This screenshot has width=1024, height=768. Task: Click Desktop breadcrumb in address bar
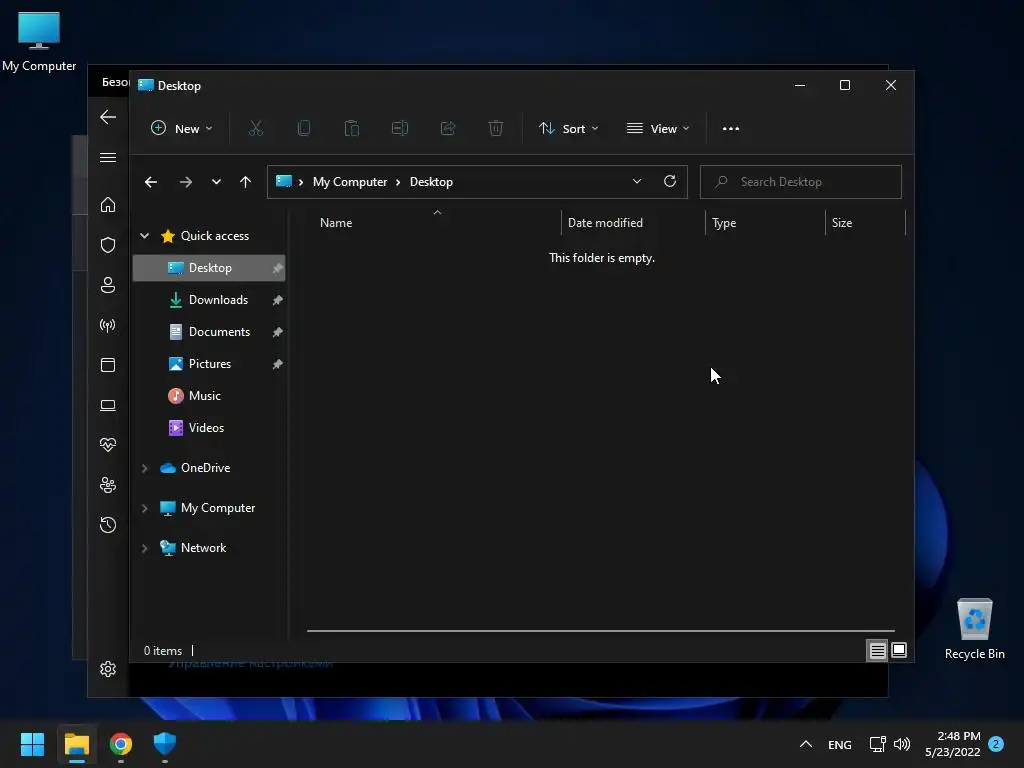(431, 182)
